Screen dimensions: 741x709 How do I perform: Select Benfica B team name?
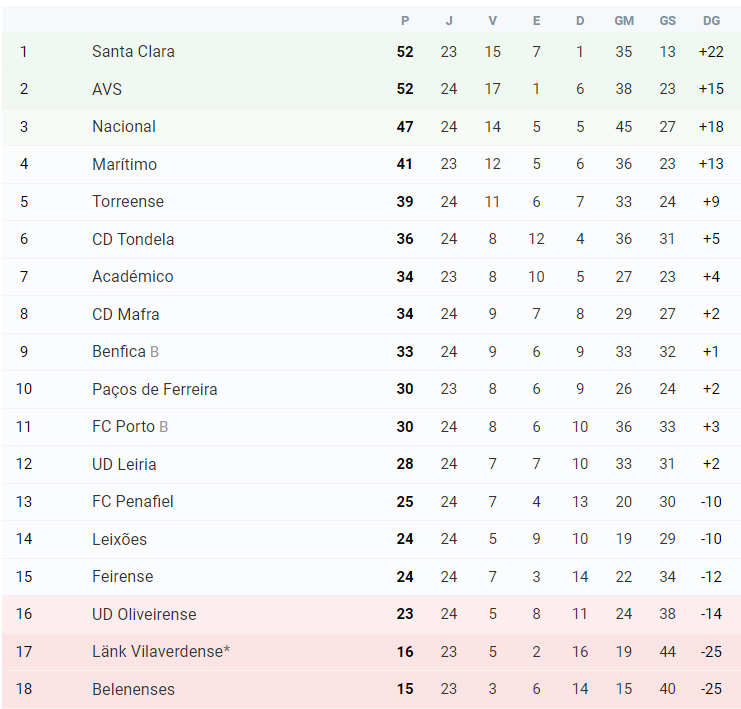pyautogui.click(x=125, y=351)
